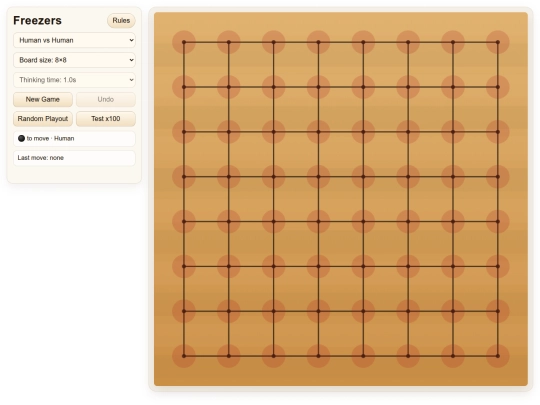
Task: Click the 'to move · Human' status text
Action: 50,138
